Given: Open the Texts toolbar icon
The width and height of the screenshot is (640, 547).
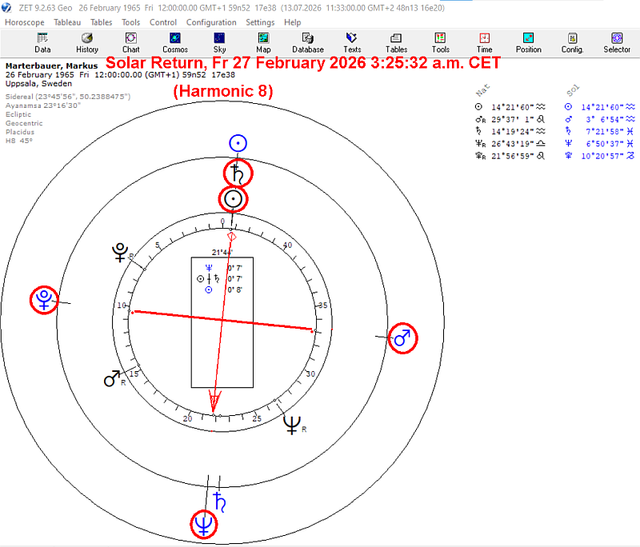Looking at the screenshot, I should 352,43.
